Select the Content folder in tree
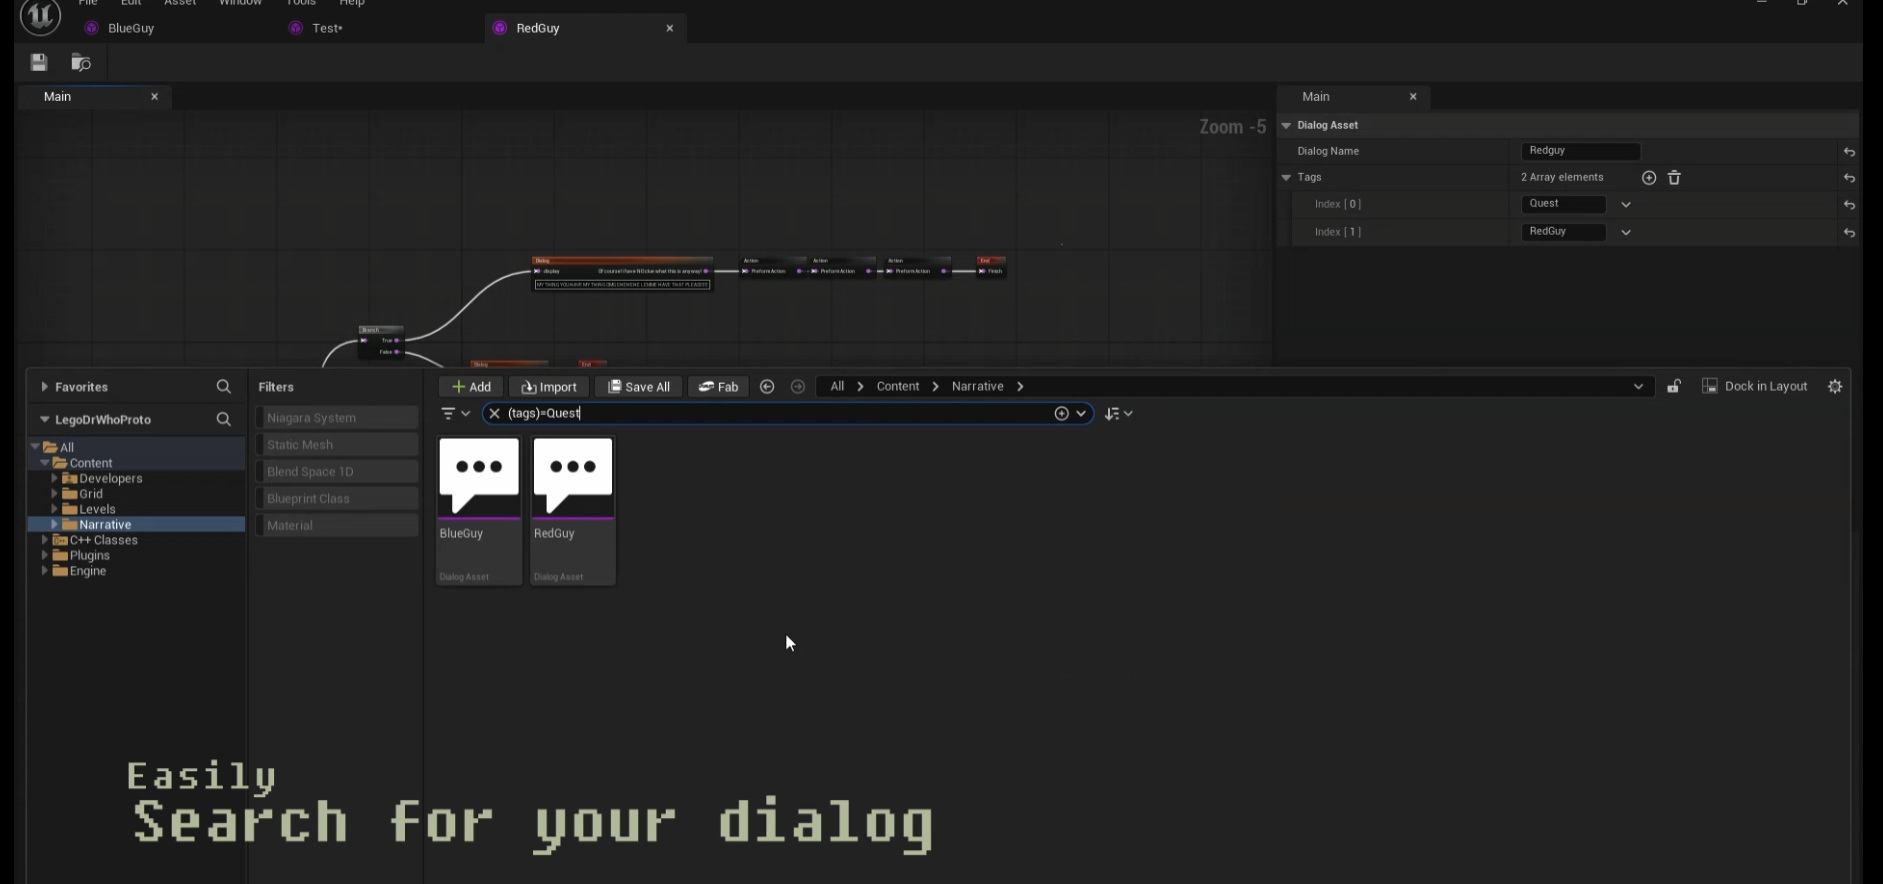The width and height of the screenshot is (1883, 884). click(x=91, y=464)
